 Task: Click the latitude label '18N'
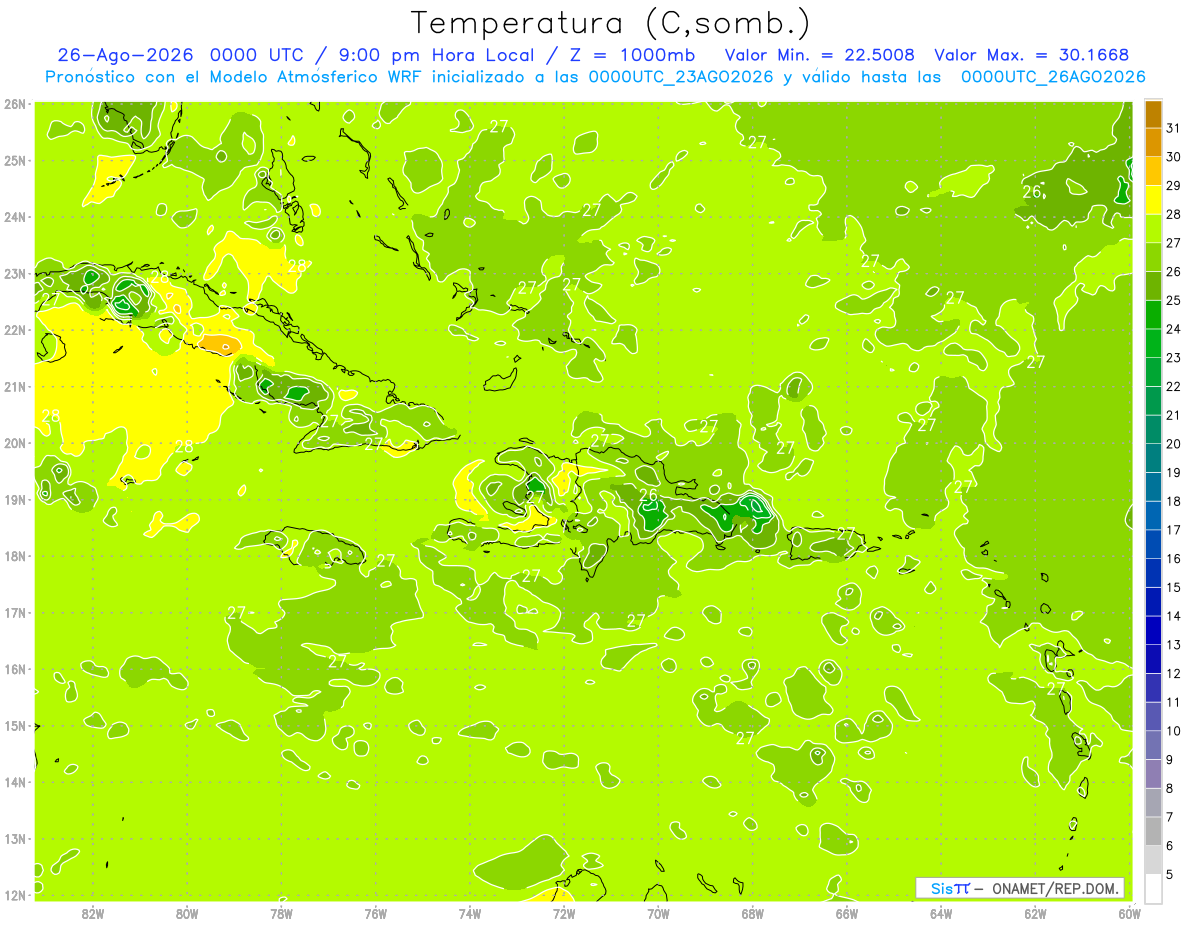pos(15,556)
